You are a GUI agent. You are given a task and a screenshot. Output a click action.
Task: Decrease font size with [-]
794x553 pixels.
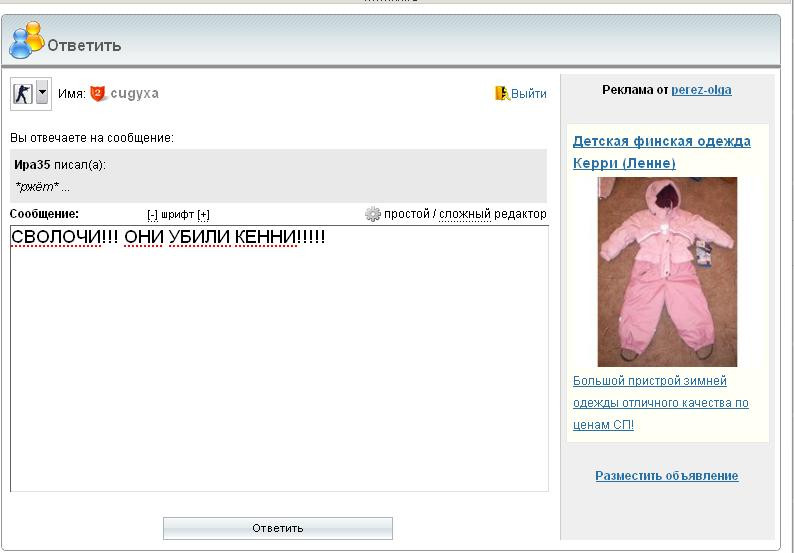pos(152,214)
